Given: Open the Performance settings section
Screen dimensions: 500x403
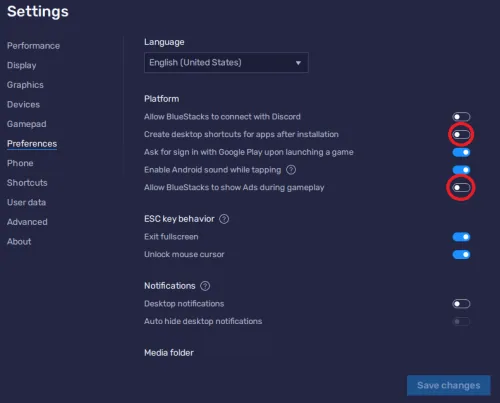Looking at the screenshot, I should coord(33,46).
